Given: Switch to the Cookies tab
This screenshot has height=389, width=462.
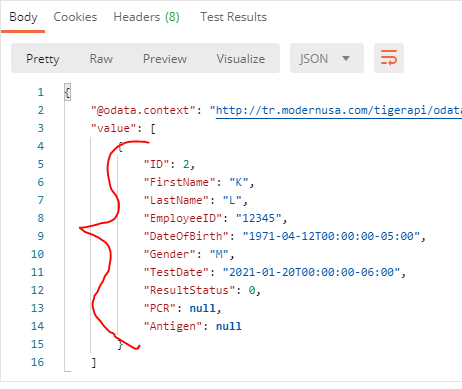Looking at the screenshot, I should [x=75, y=17].
